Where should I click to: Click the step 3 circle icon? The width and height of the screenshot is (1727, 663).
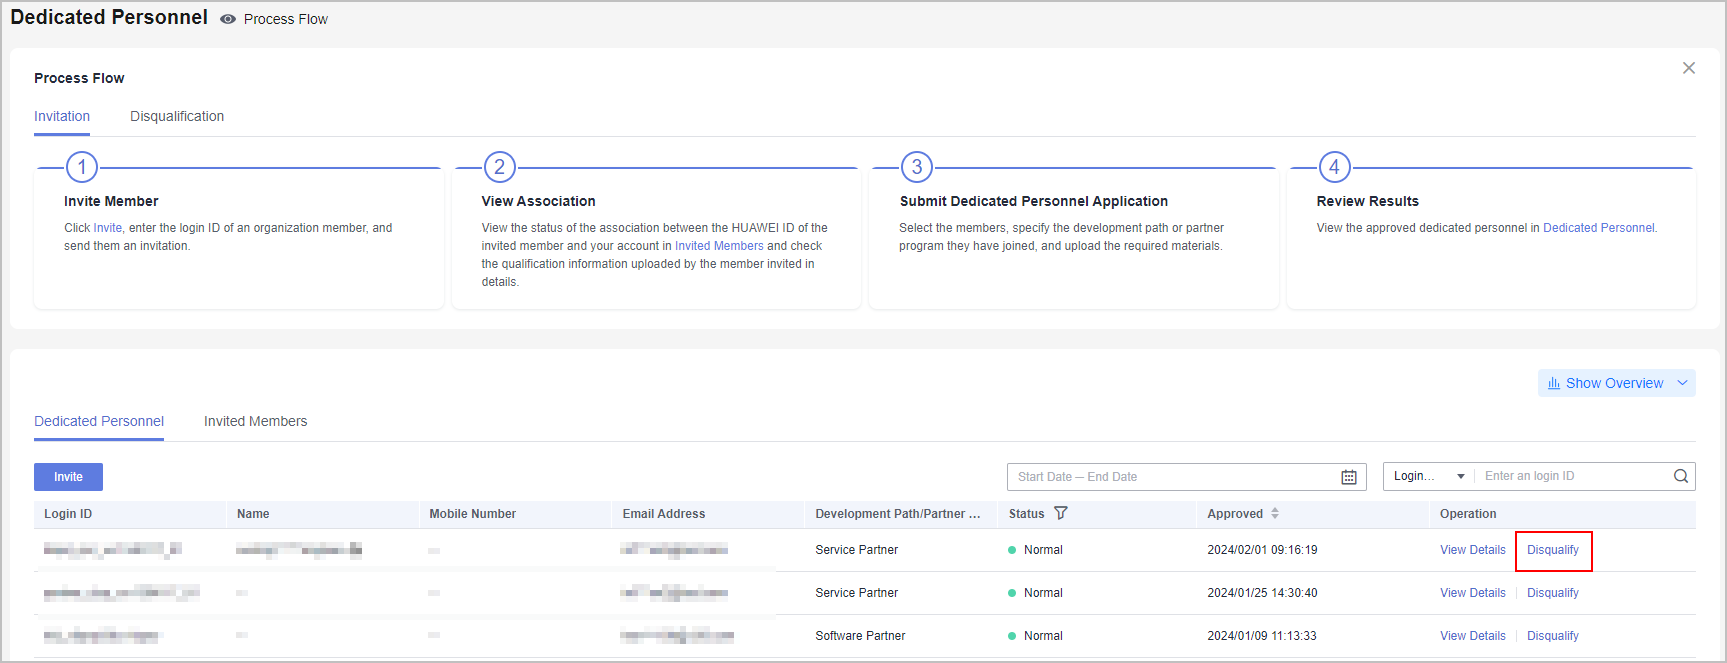(917, 167)
